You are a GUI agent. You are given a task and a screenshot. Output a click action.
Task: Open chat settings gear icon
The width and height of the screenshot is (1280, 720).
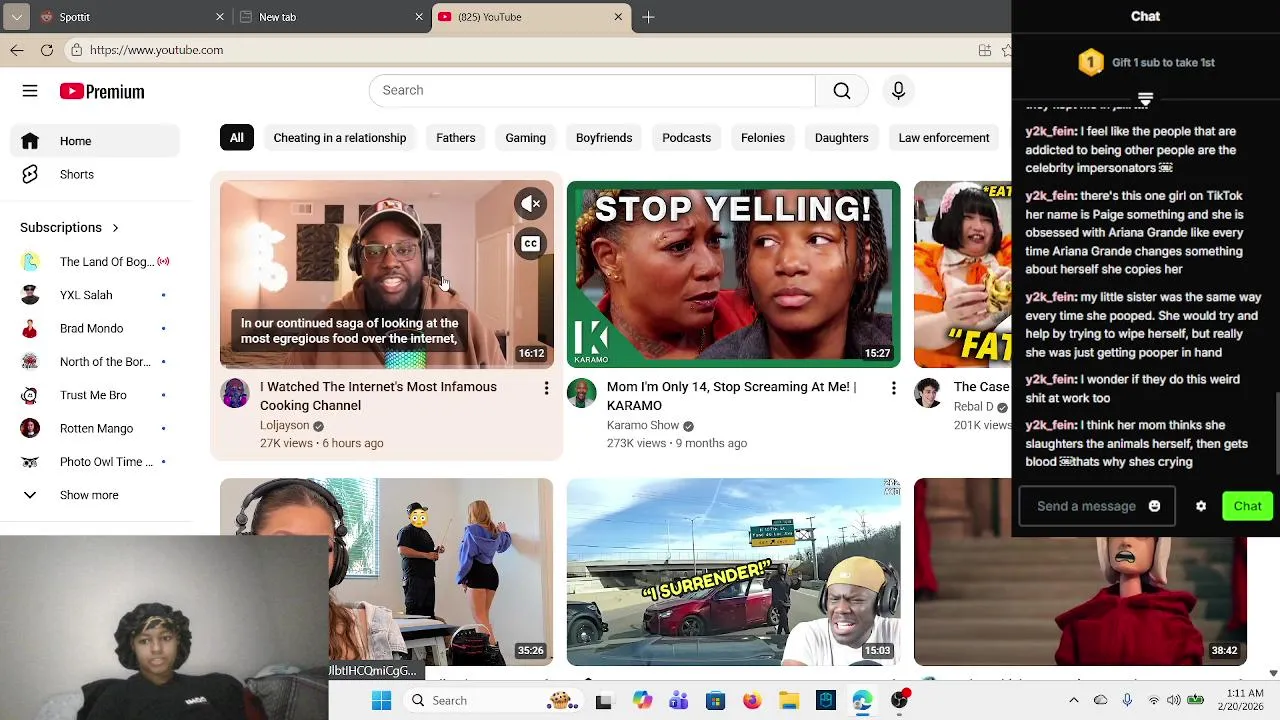click(1201, 506)
